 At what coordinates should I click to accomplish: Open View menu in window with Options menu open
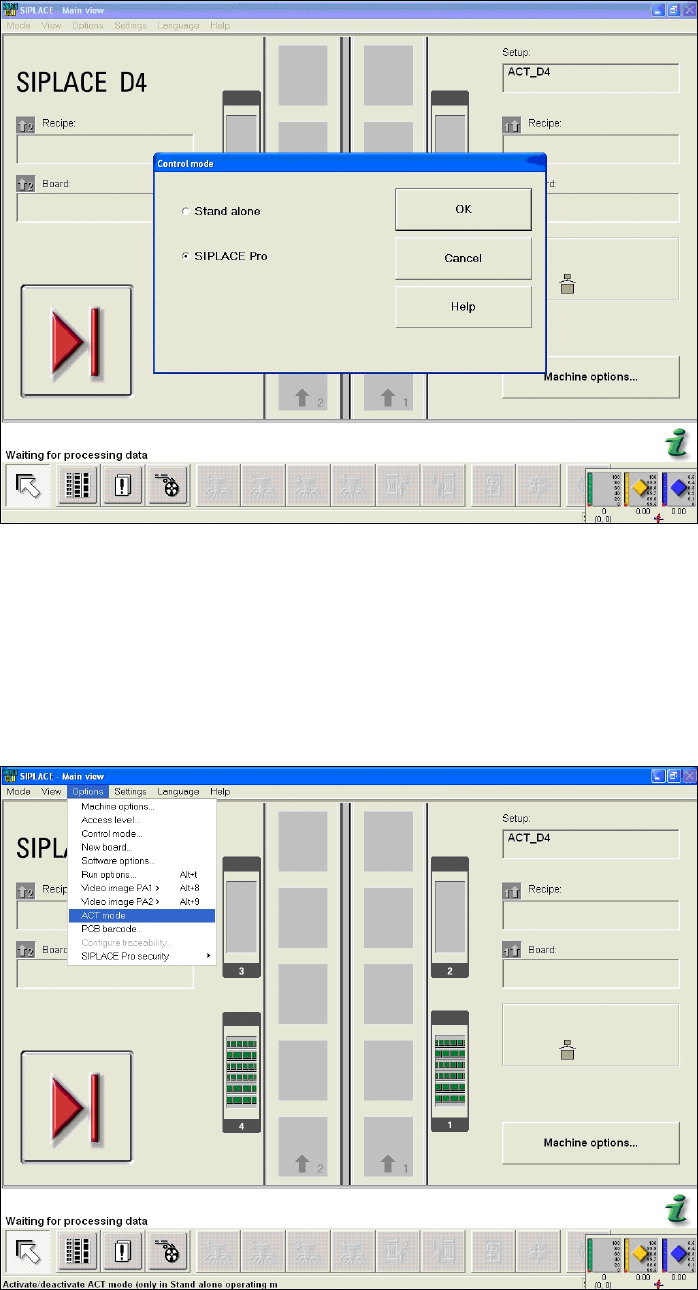(52, 791)
